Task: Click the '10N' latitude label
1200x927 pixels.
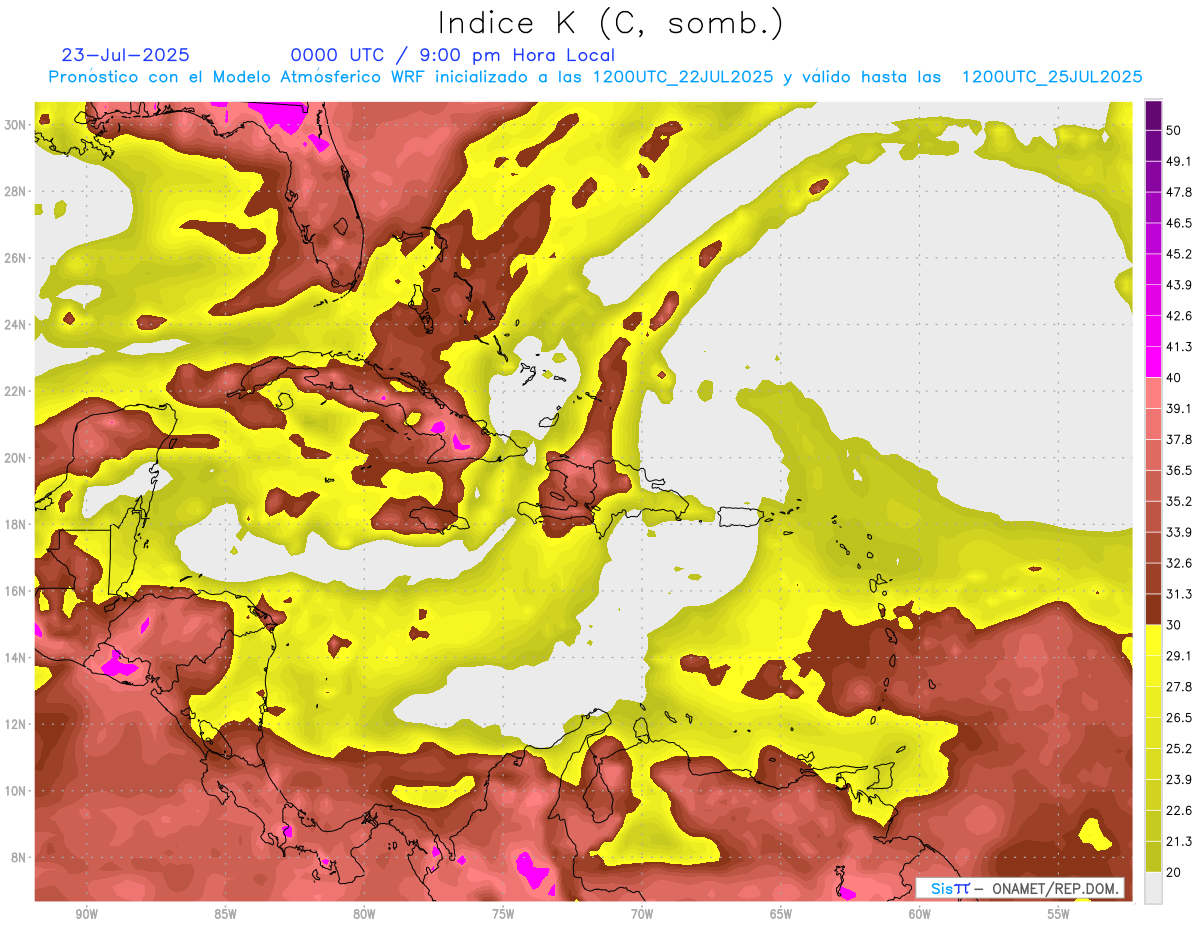Action: click(x=15, y=791)
